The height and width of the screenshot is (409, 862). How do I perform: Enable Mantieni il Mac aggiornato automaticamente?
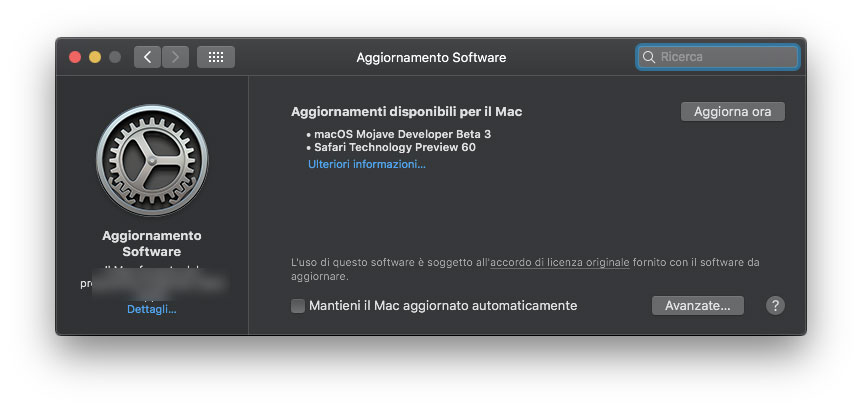click(x=298, y=306)
